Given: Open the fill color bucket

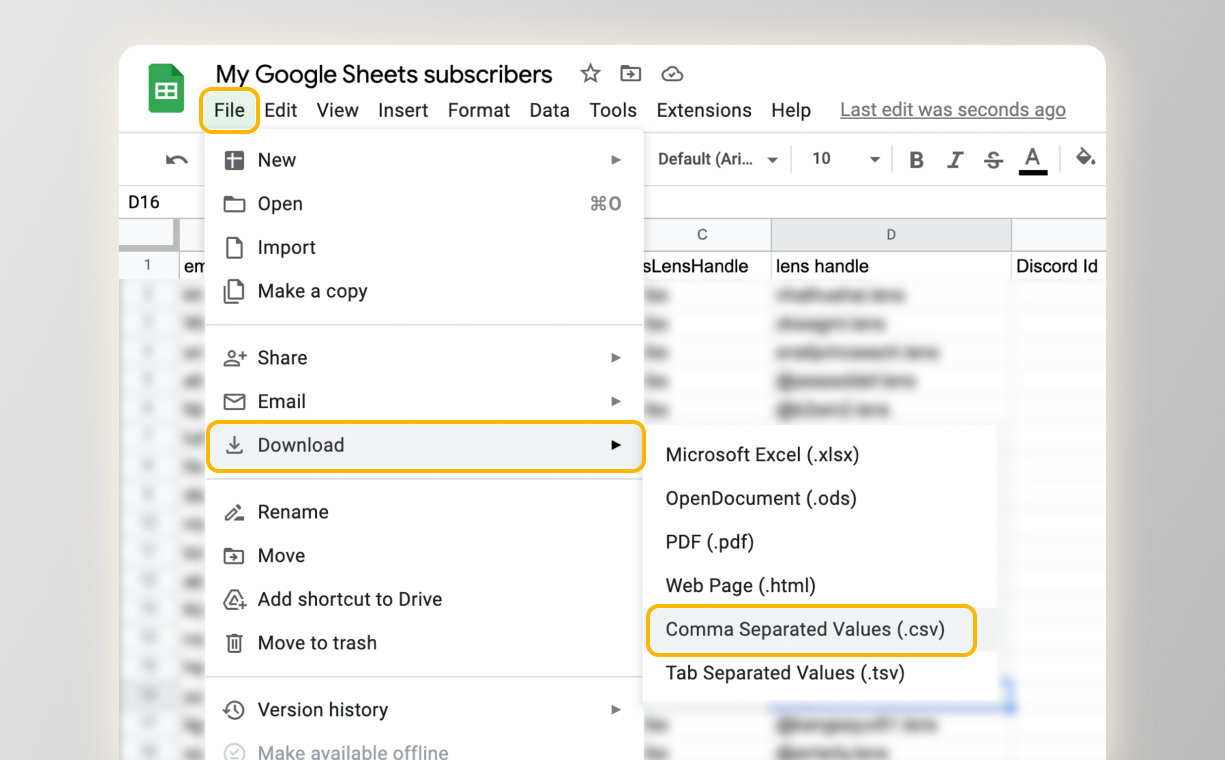Looking at the screenshot, I should point(1085,158).
